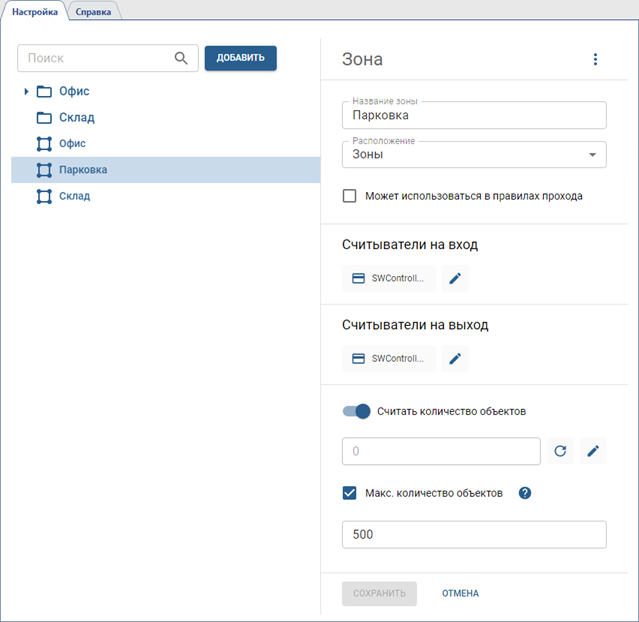Uncheck Макс. количество объектов checkbox

click(x=350, y=492)
